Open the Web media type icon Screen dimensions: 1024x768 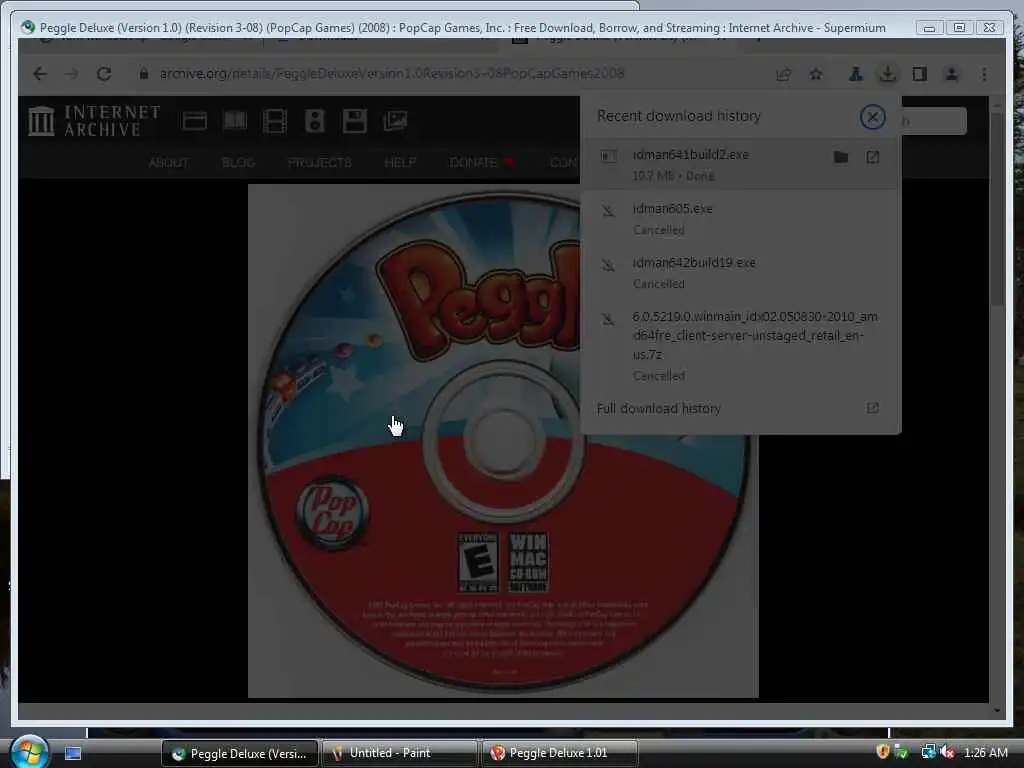pos(195,121)
